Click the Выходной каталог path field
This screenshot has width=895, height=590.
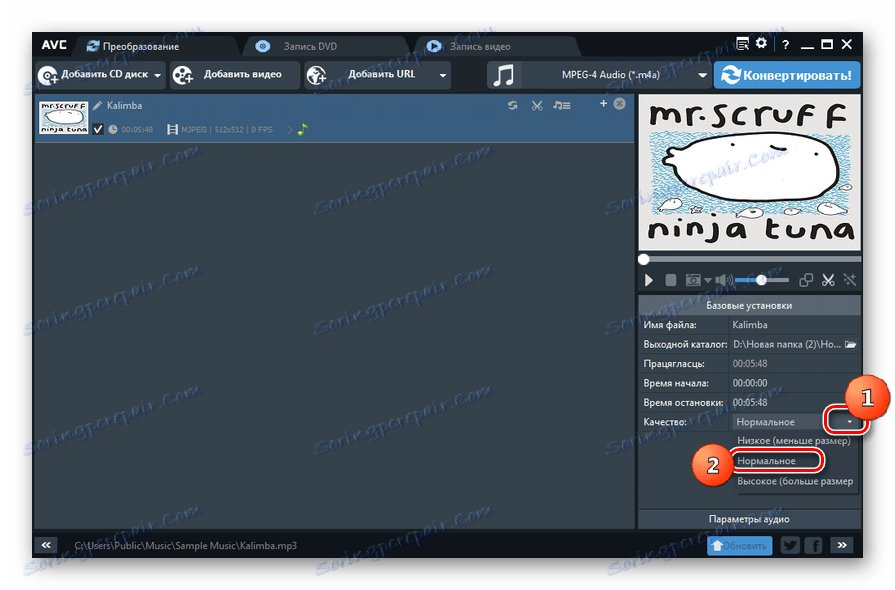point(787,344)
